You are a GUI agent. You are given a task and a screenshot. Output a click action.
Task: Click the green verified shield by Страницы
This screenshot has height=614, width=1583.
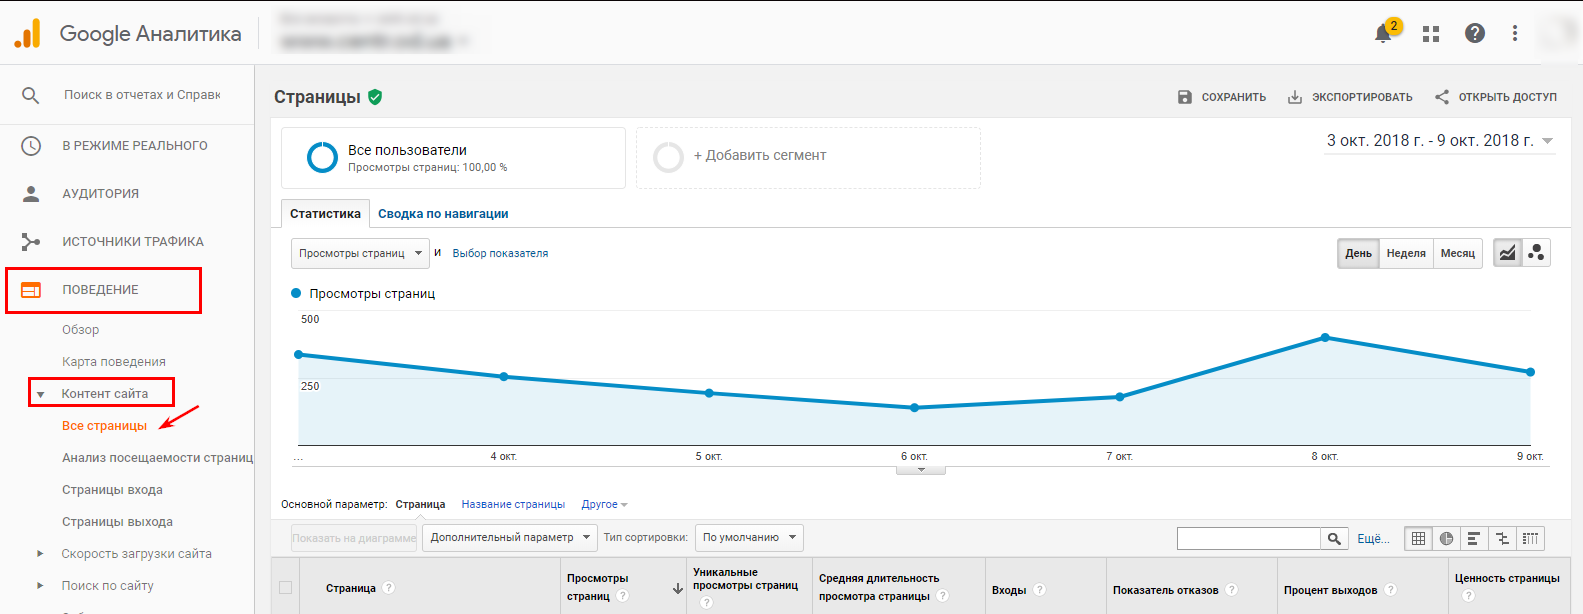point(375,97)
